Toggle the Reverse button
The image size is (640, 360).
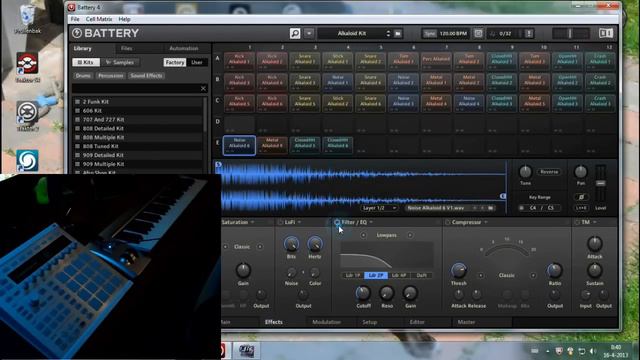549,172
